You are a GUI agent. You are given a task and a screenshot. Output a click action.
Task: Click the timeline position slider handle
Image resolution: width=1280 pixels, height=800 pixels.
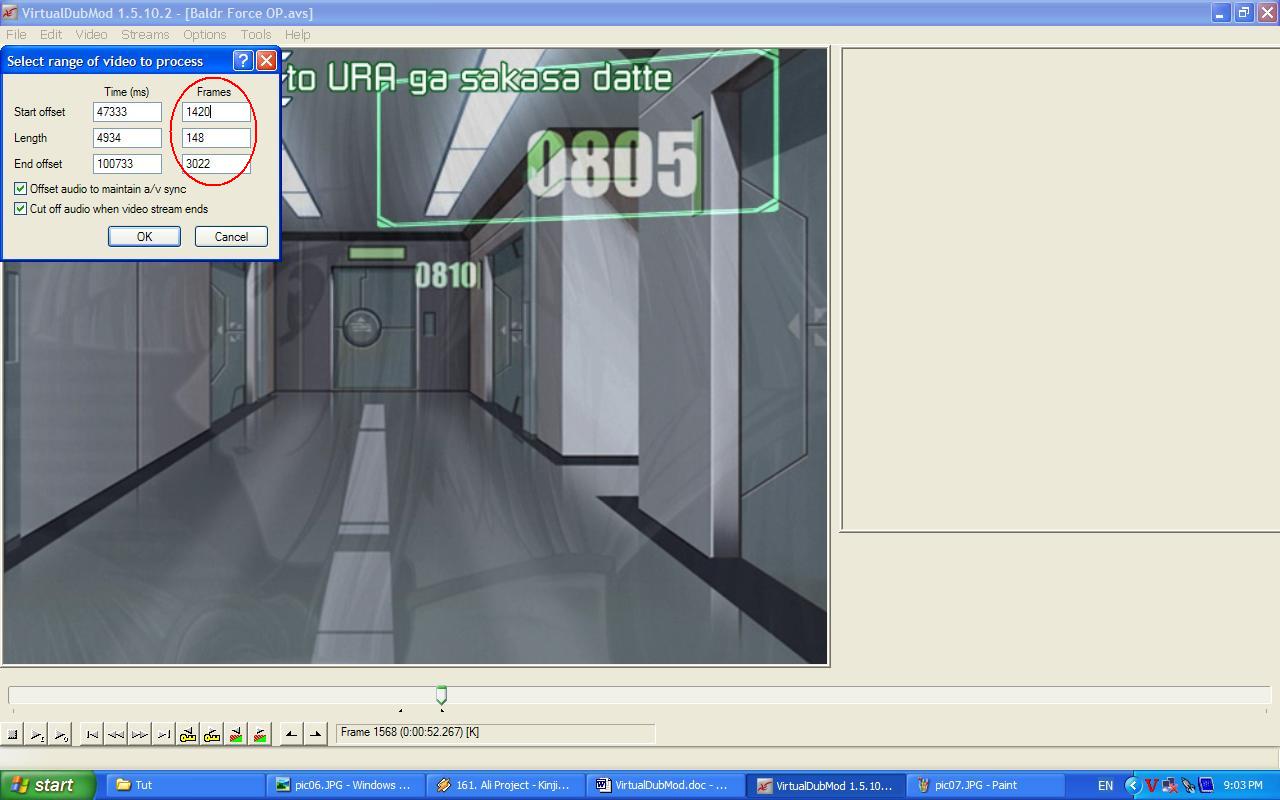[441, 694]
